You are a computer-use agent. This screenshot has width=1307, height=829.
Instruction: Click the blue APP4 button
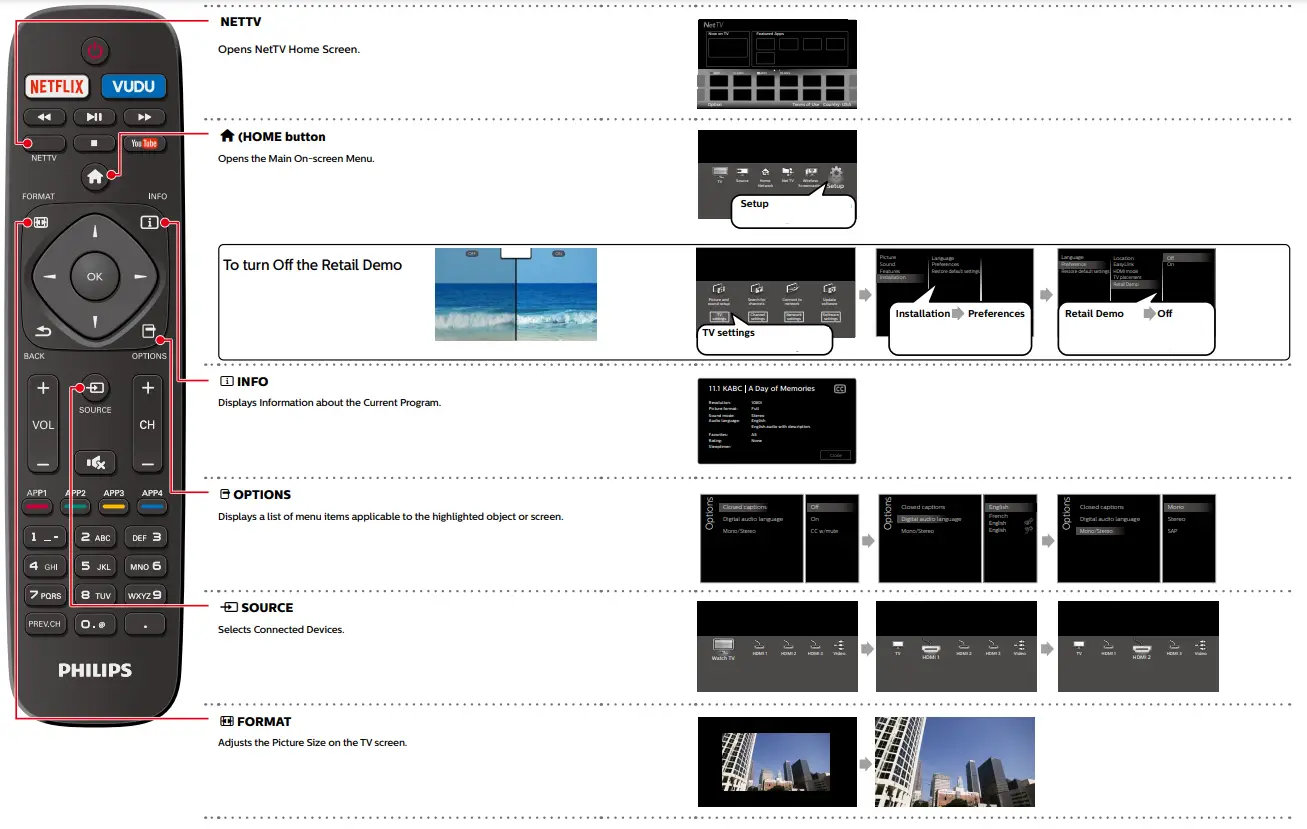[152, 506]
